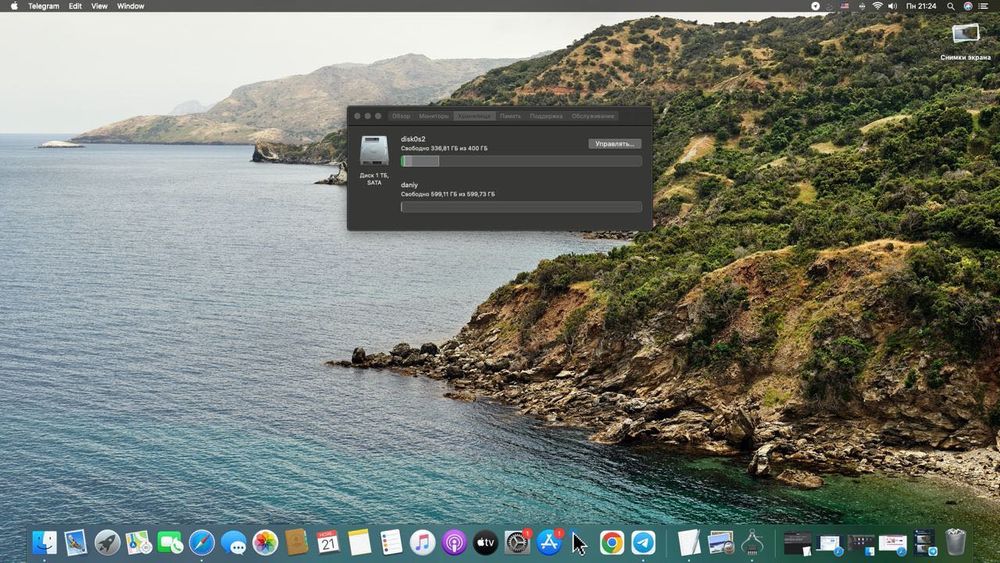The height and width of the screenshot is (563, 1000).
Task: Open Launchpad from the Dock
Action: pyautogui.click(x=107, y=543)
